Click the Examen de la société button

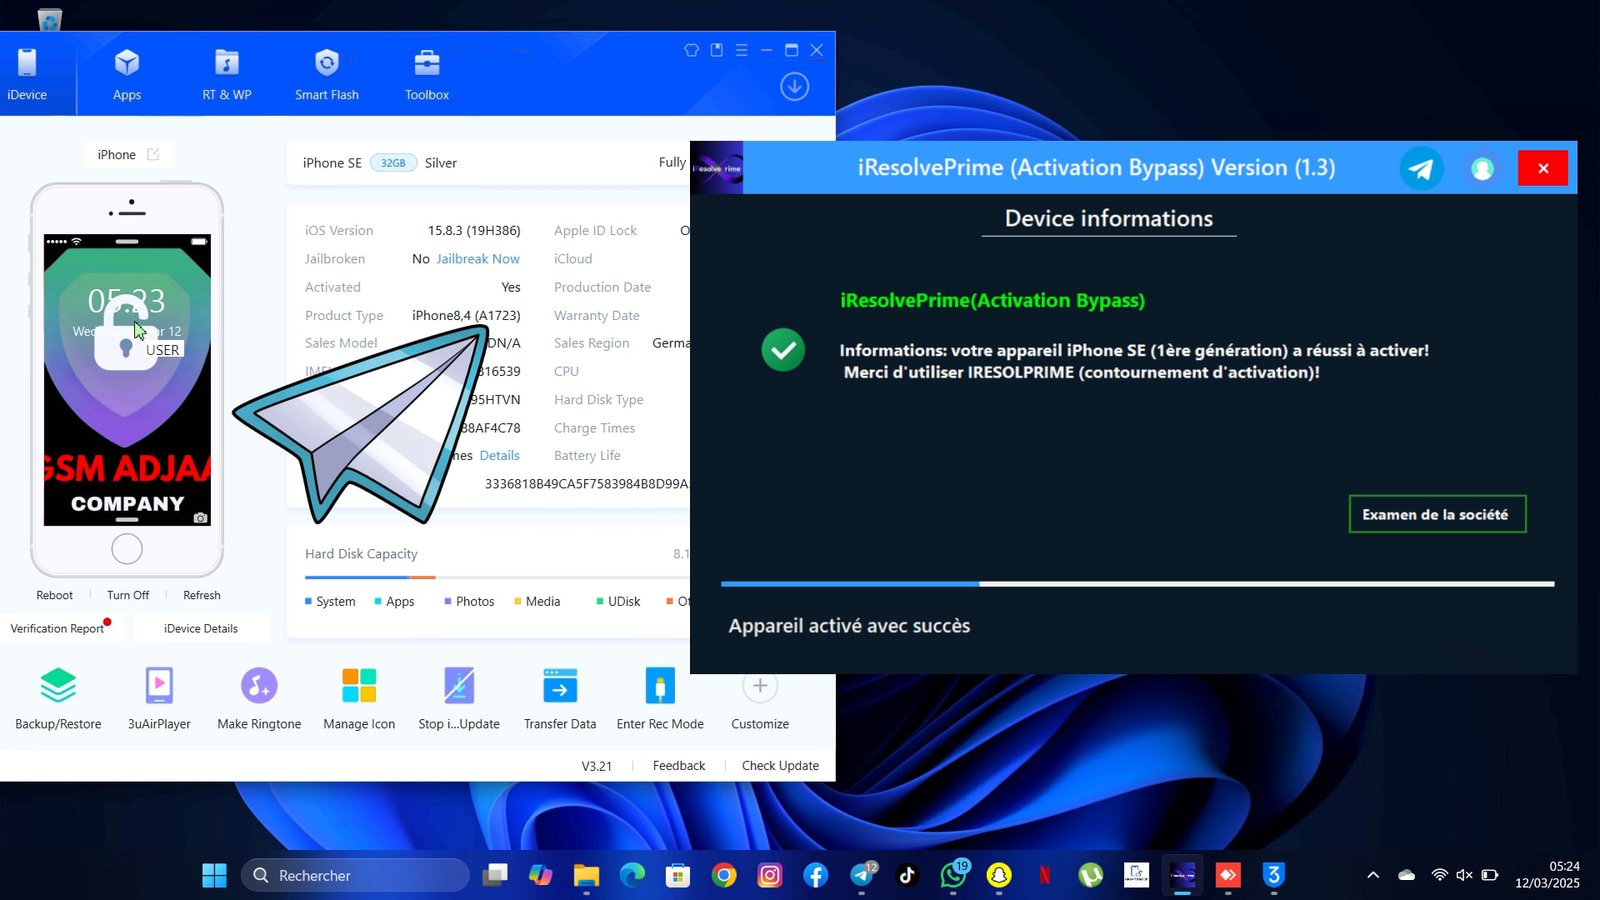click(x=1437, y=514)
